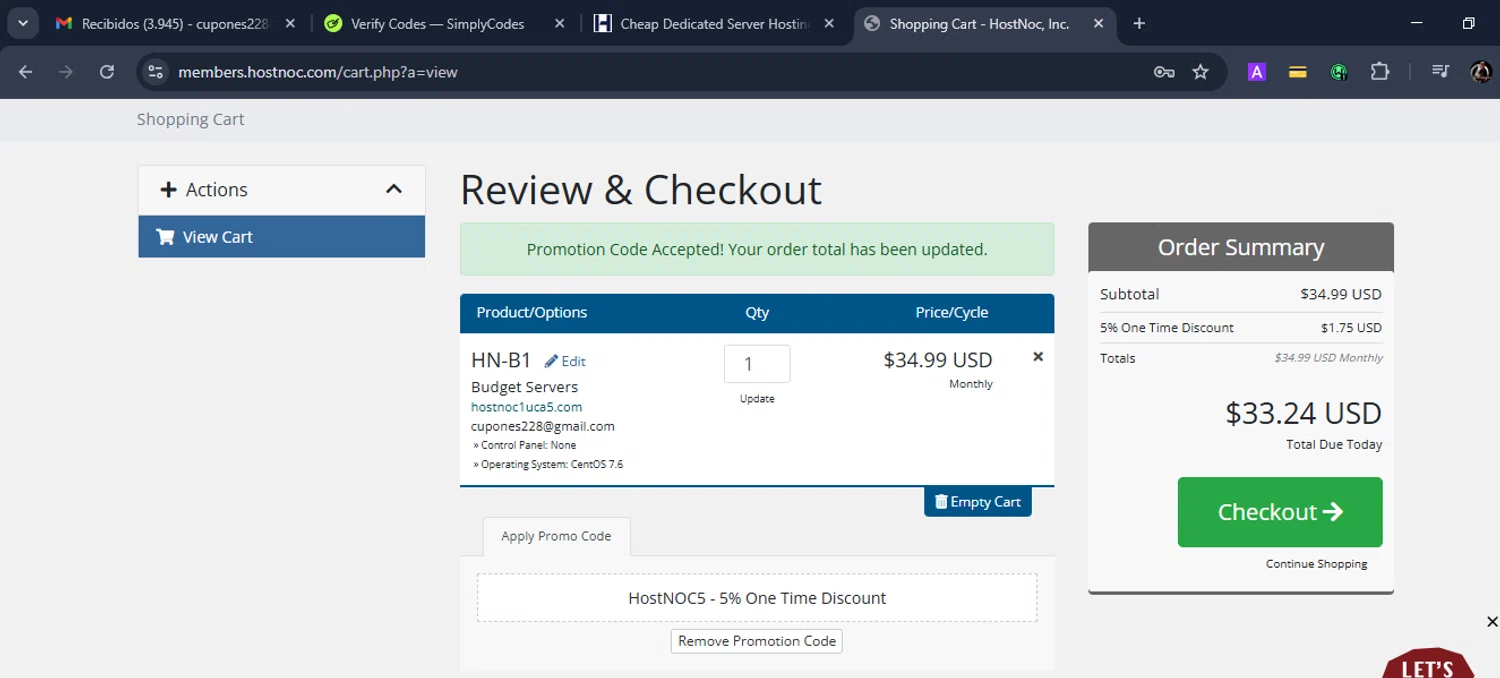The image size is (1500, 678).
Task: Click the Total Due Today label
Action: (1334, 444)
